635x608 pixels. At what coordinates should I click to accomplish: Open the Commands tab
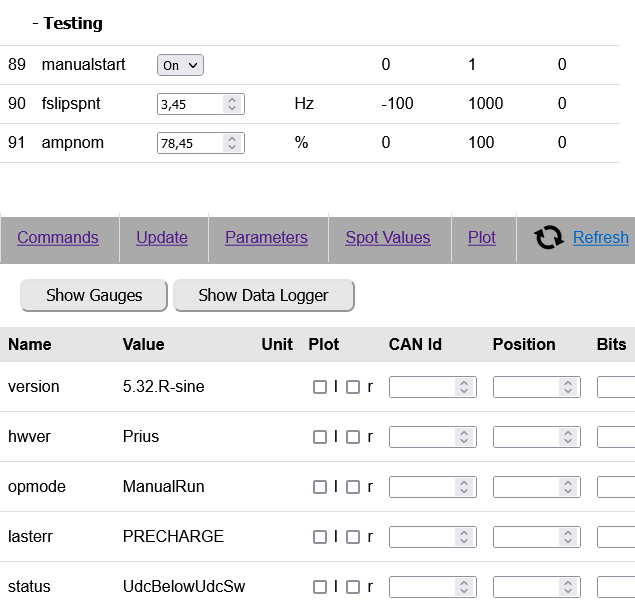[x=58, y=238]
